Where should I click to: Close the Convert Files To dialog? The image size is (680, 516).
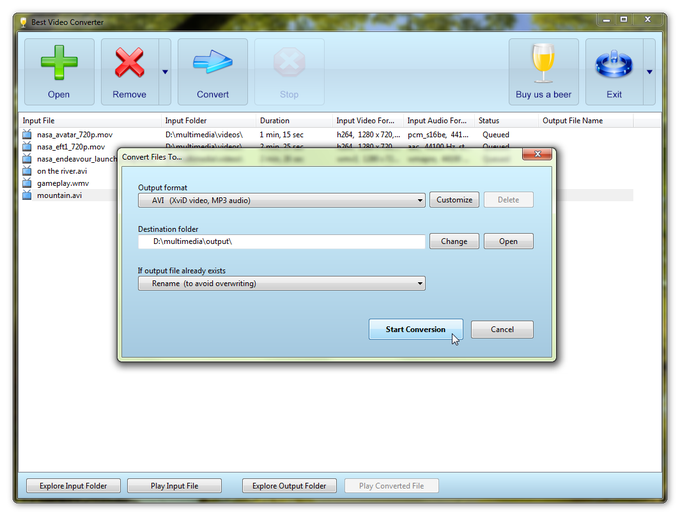pos(537,154)
